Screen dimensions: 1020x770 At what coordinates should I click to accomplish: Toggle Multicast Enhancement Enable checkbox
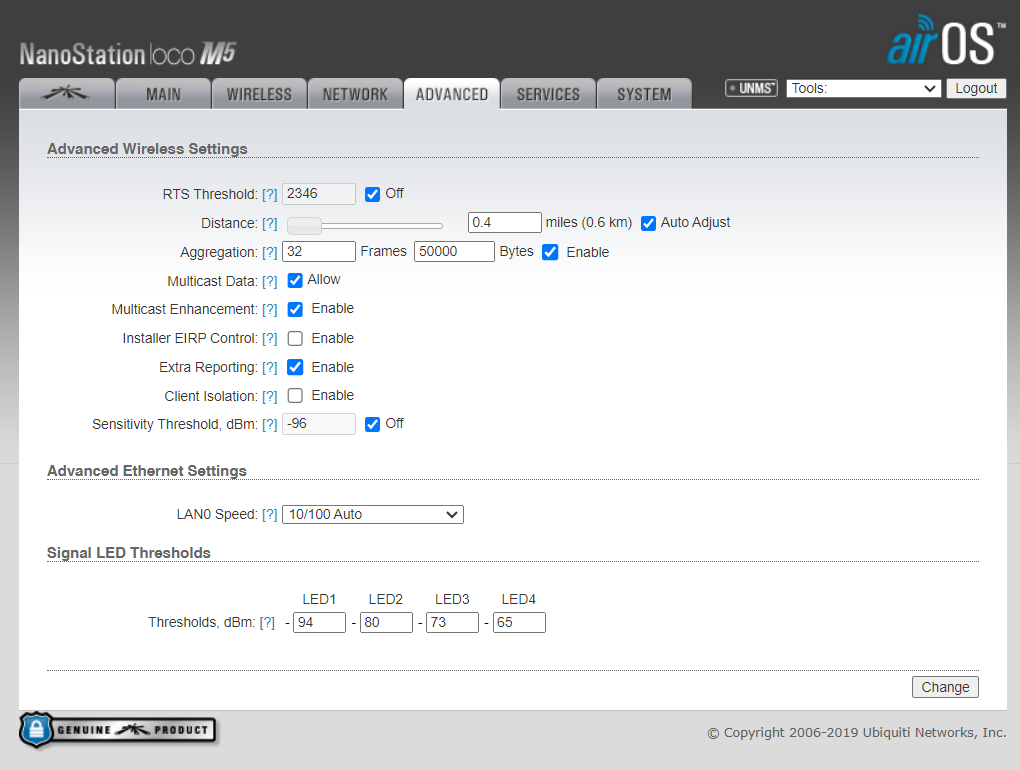tap(295, 310)
